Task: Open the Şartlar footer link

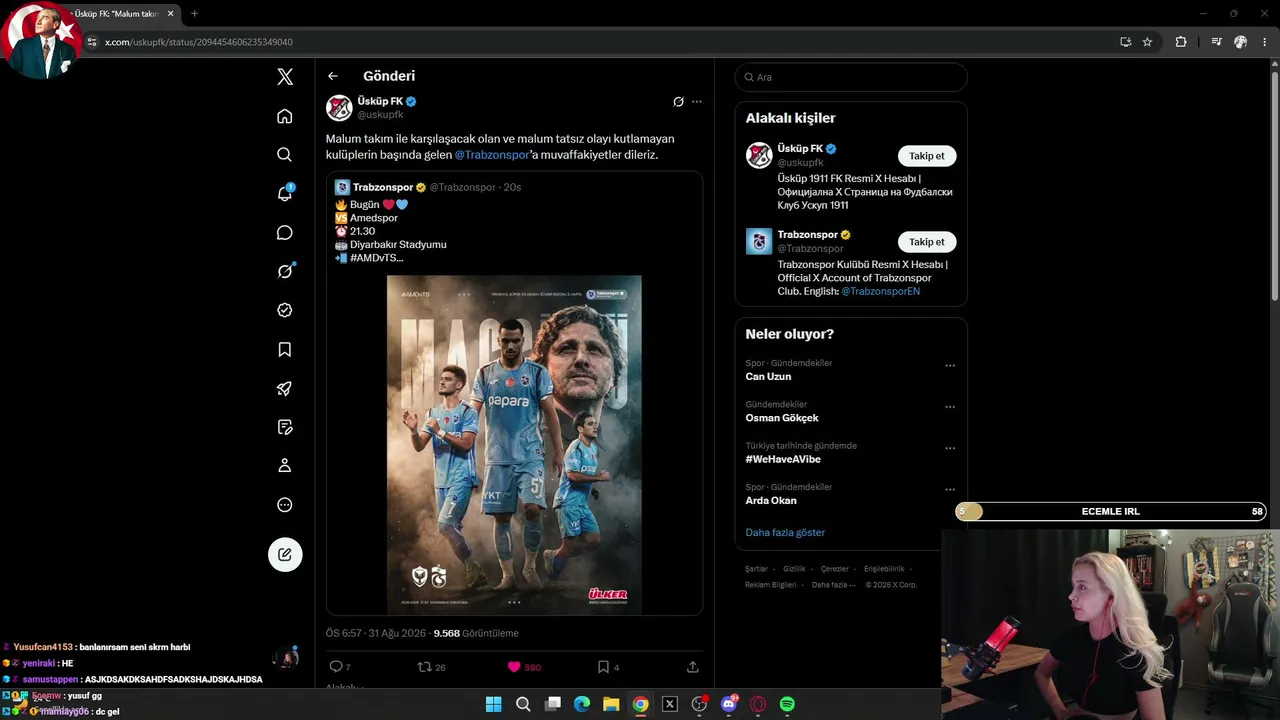Action: 756,569
